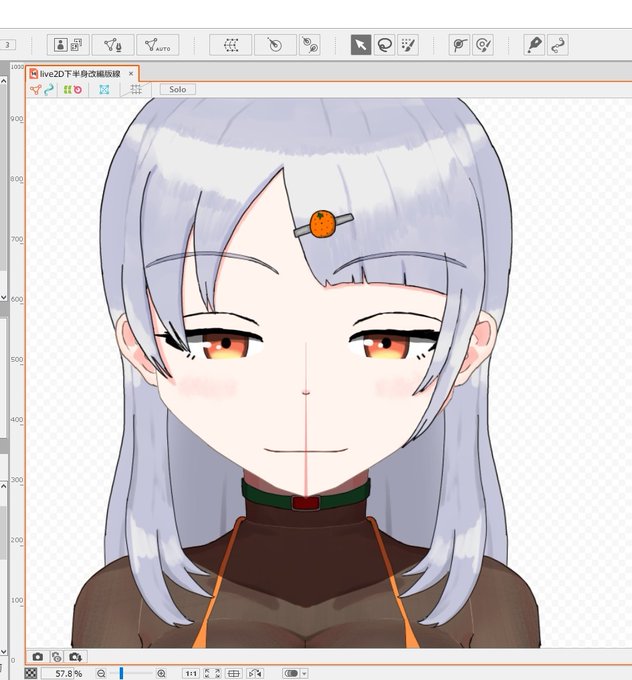Open dropdown arrow next to display mode switch

304,673
